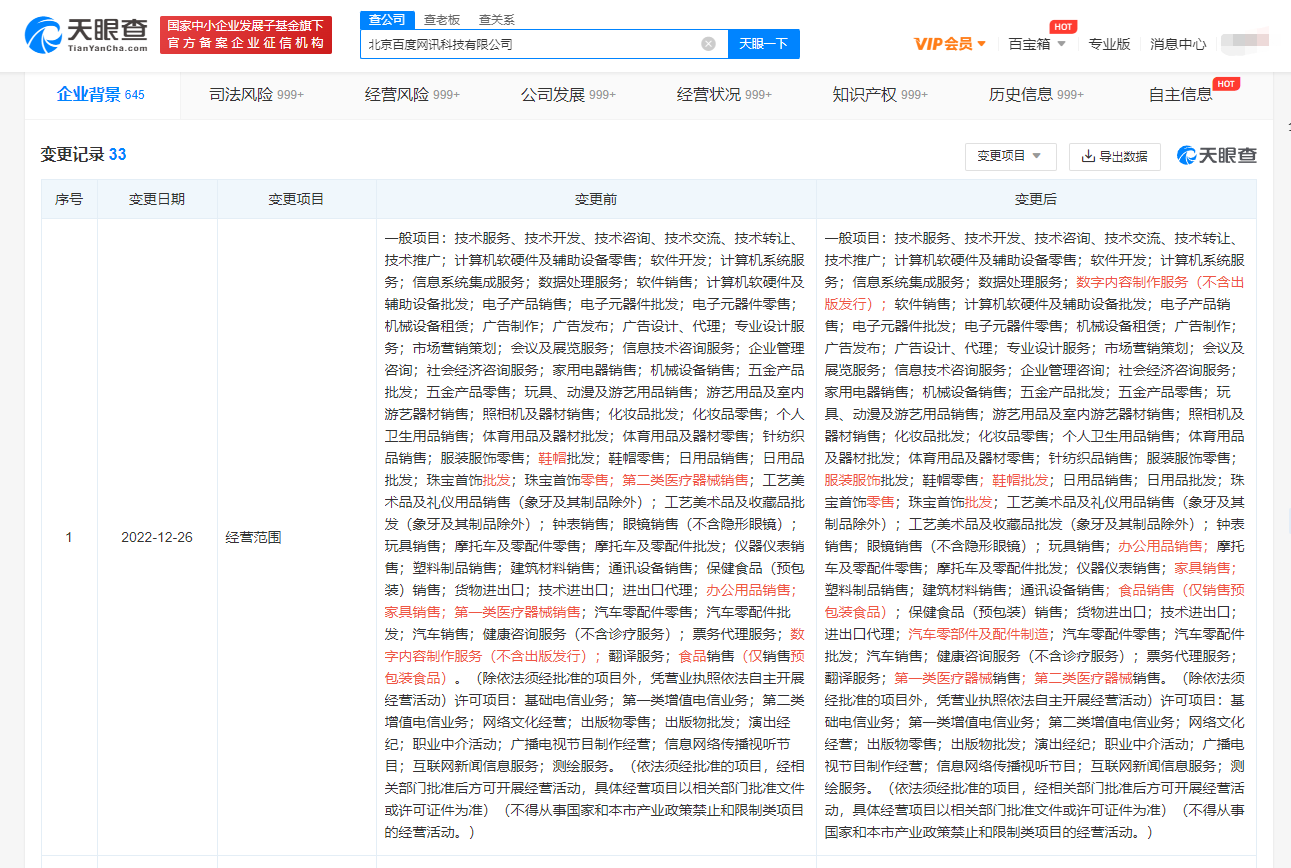This screenshot has height=868, width=1291.
Task: Open 消息中心
Action: pos(1178,44)
